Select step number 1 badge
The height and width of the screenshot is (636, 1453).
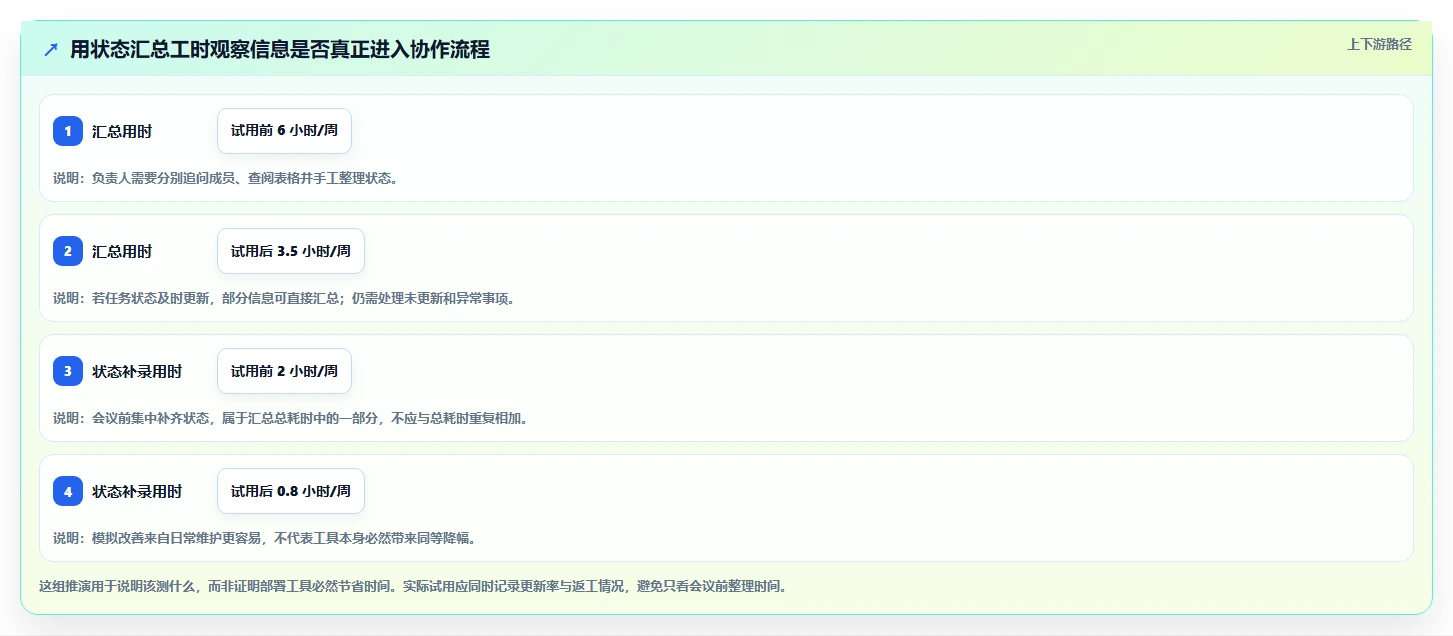[68, 131]
